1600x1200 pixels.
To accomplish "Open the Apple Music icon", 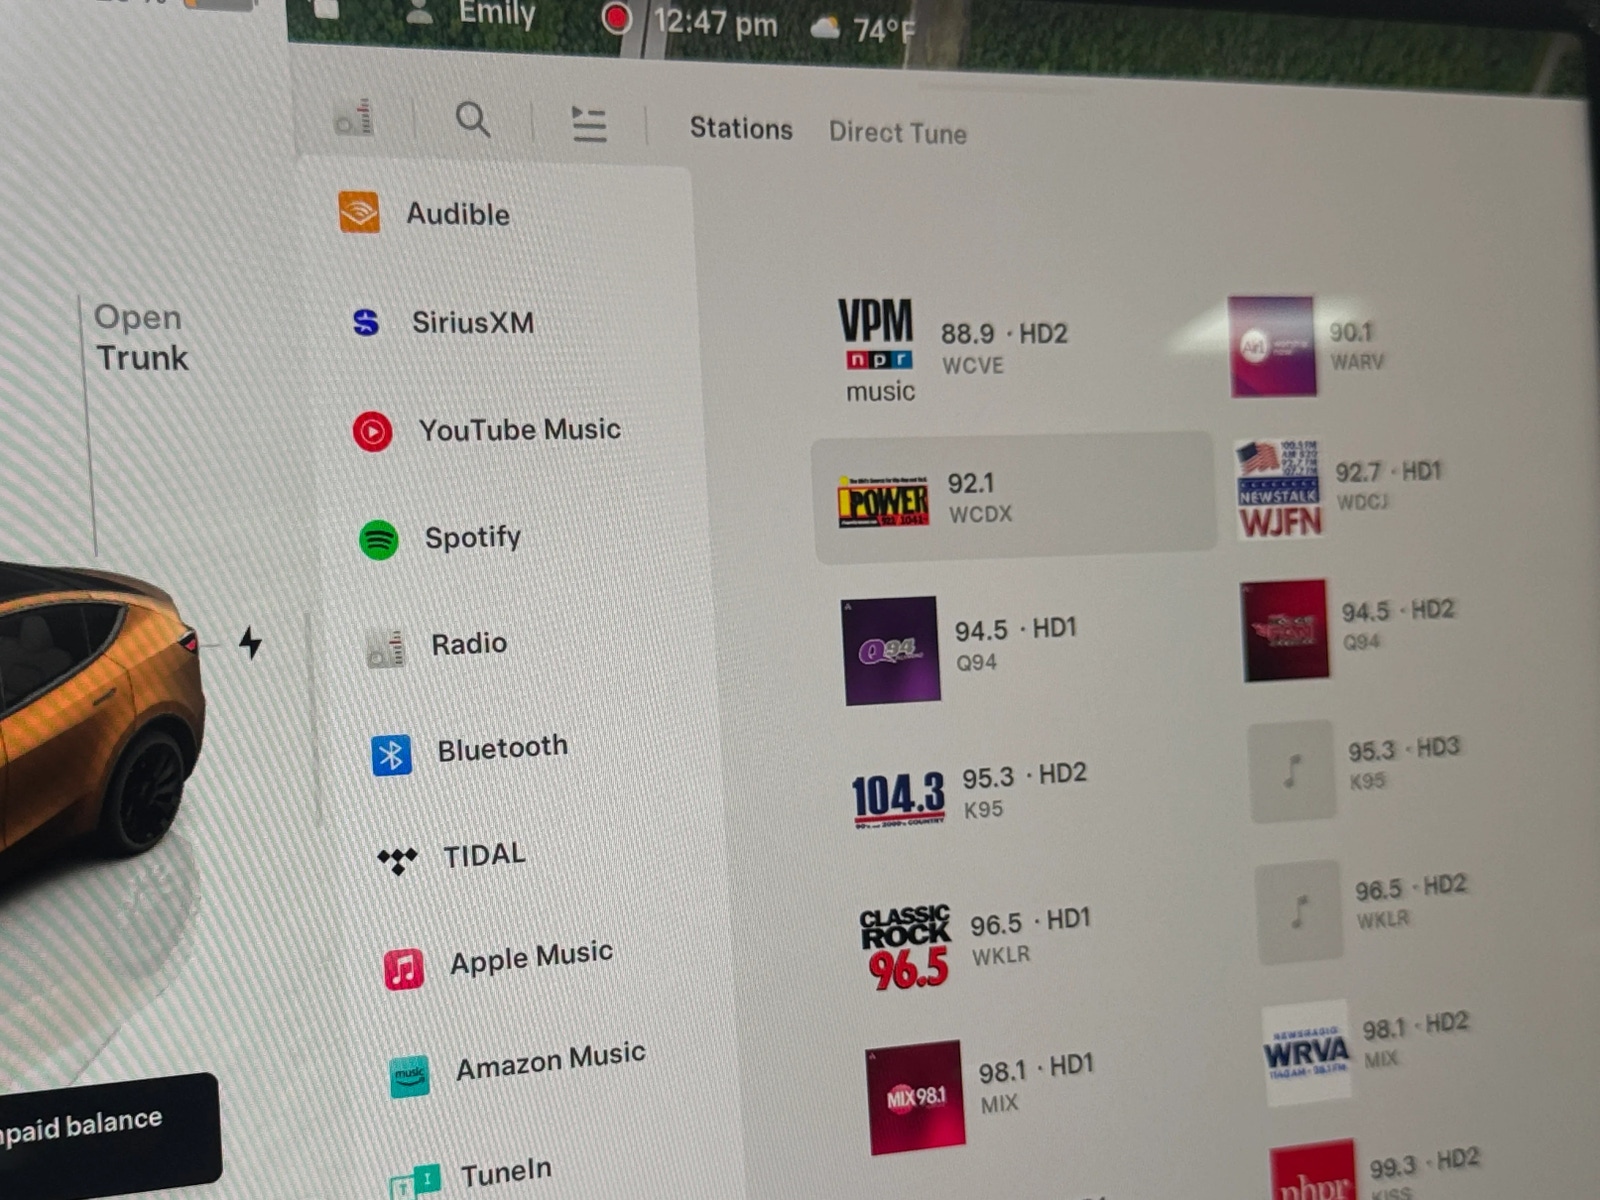I will (x=404, y=969).
